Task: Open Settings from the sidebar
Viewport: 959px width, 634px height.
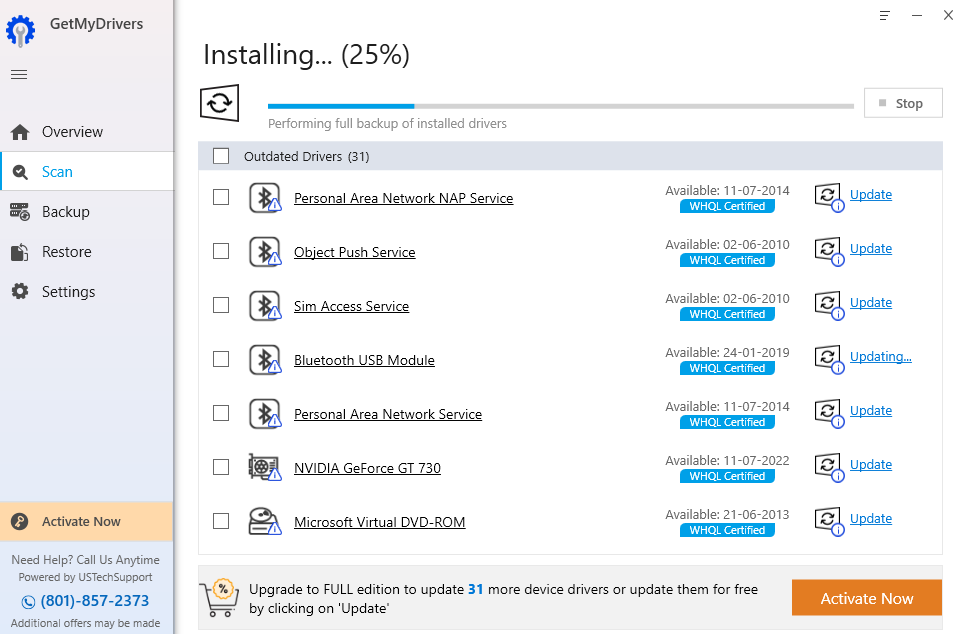Action: tap(68, 292)
